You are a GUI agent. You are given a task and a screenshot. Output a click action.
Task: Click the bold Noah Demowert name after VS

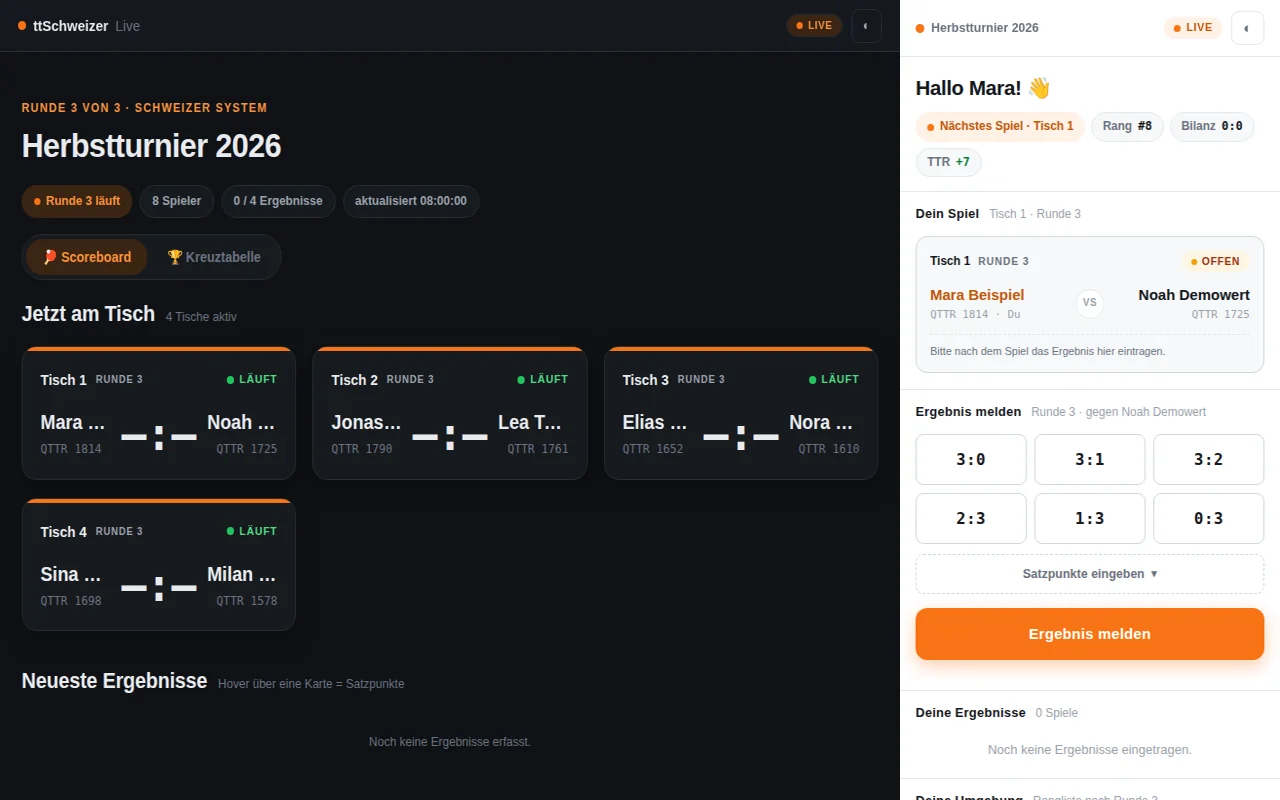pyautogui.click(x=1194, y=295)
